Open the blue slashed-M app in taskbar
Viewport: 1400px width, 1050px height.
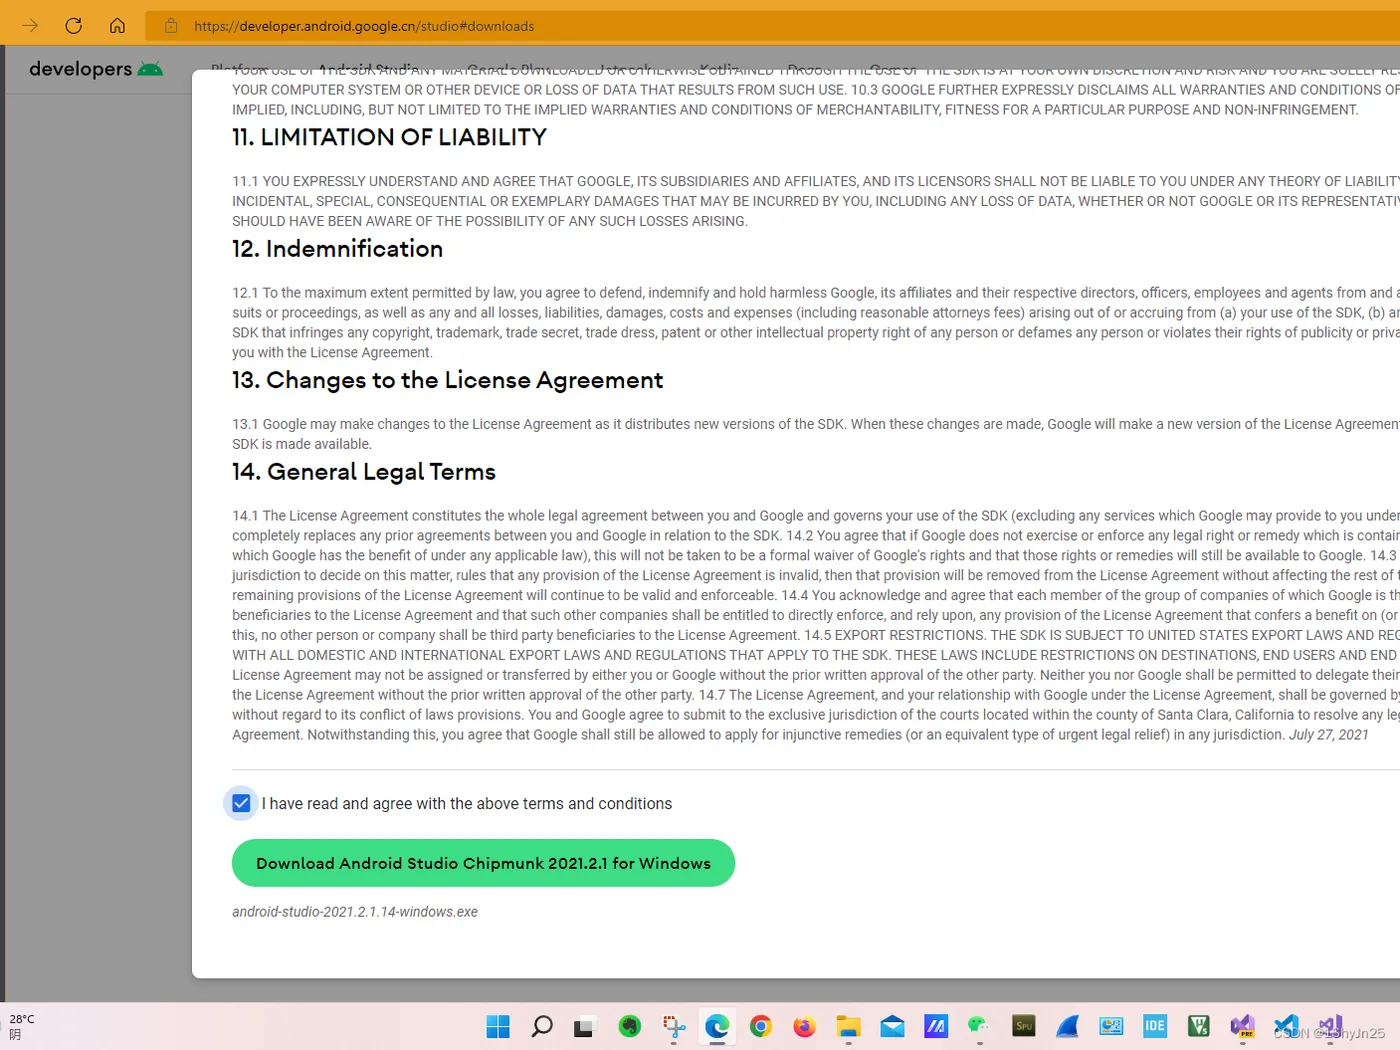point(936,1026)
